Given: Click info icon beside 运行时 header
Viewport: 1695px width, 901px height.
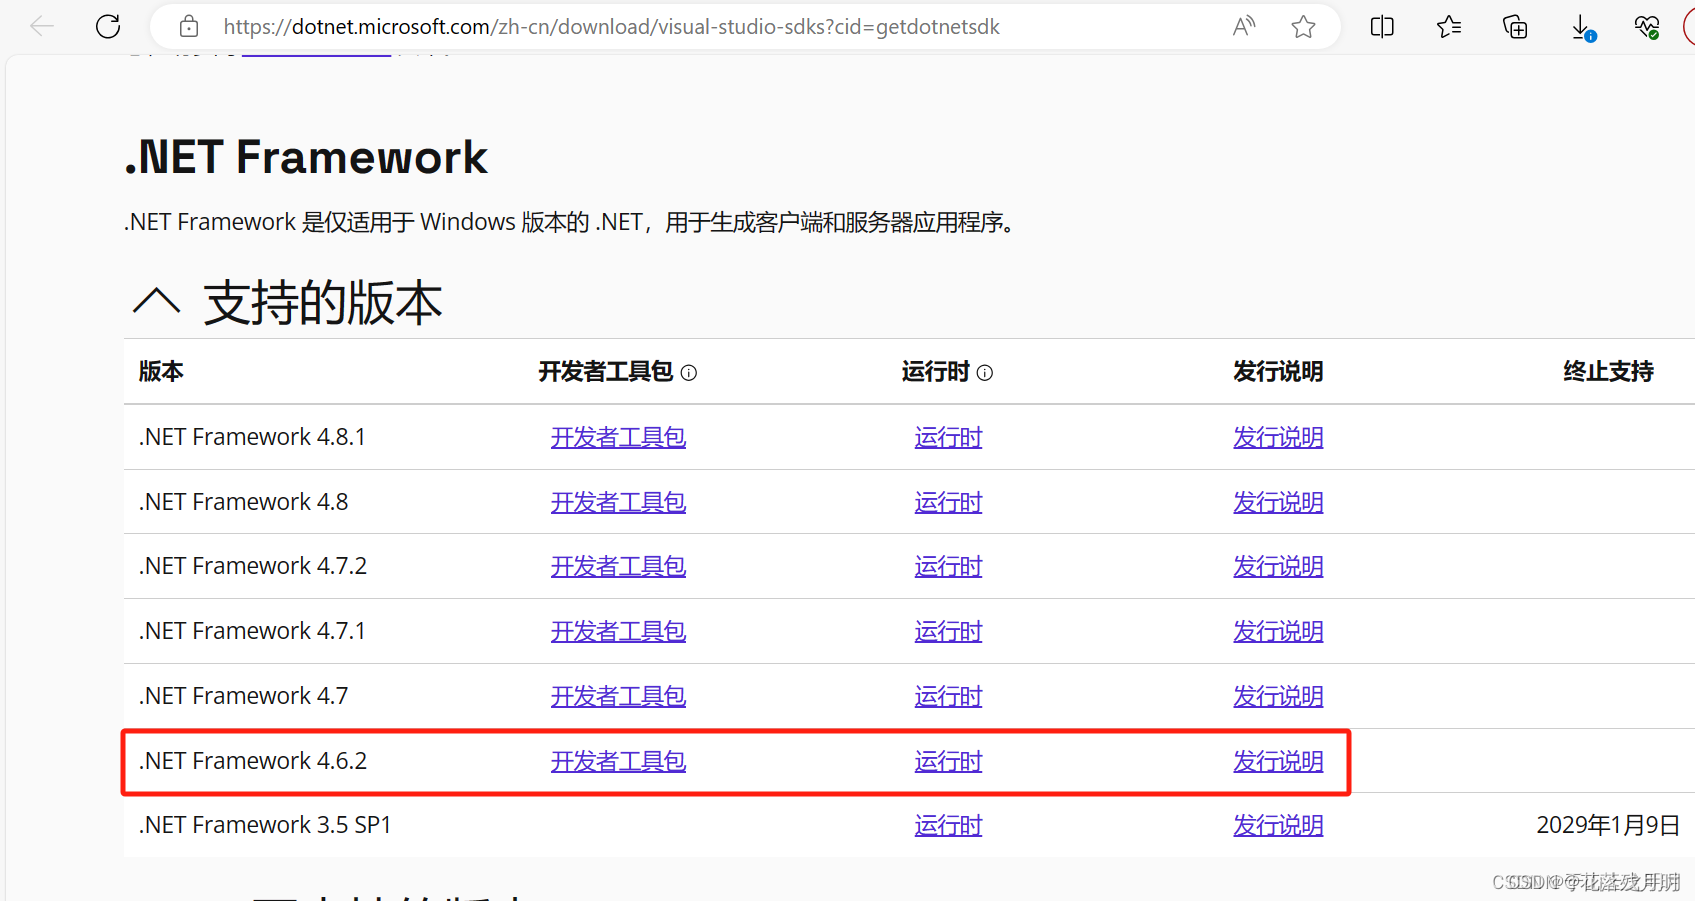Looking at the screenshot, I should [985, 373].
